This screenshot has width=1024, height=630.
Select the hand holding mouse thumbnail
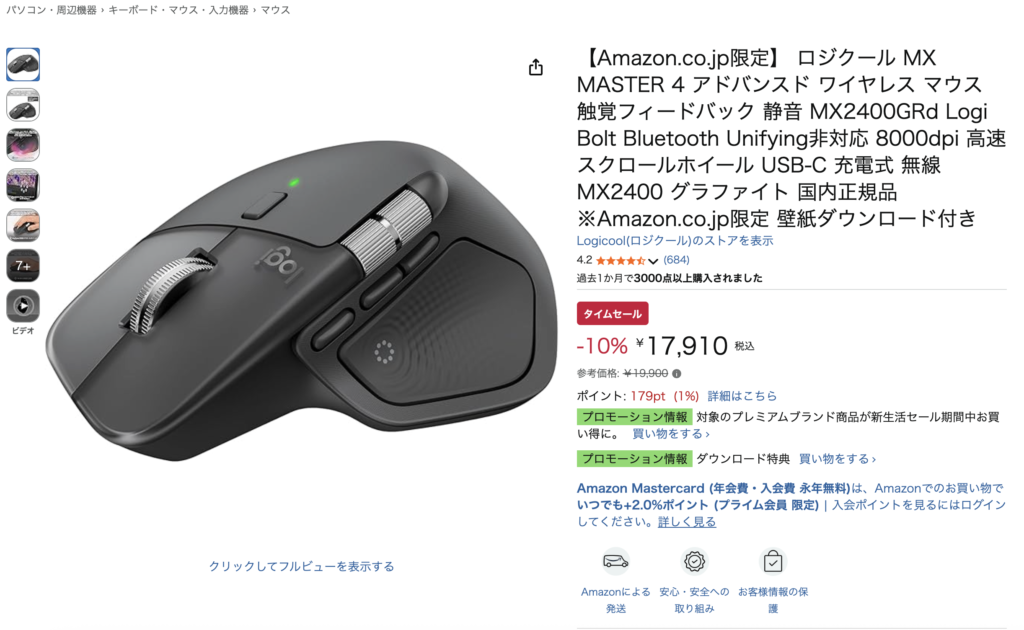(x=23, y=225)
